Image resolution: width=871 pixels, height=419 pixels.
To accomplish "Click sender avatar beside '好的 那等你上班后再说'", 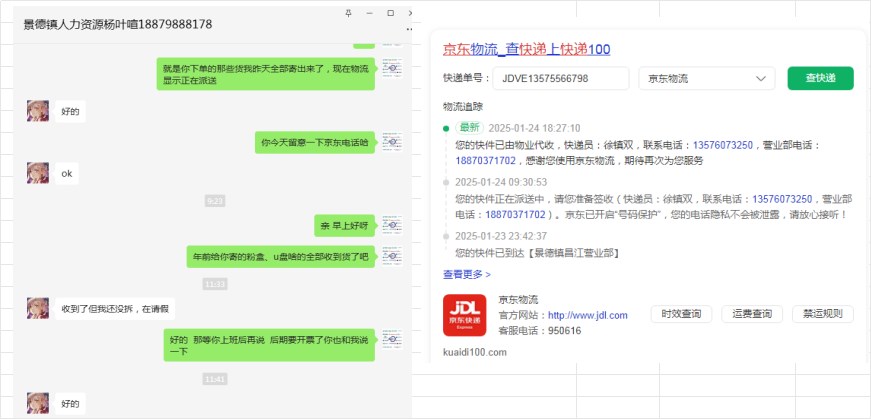I will pos(392,339).
